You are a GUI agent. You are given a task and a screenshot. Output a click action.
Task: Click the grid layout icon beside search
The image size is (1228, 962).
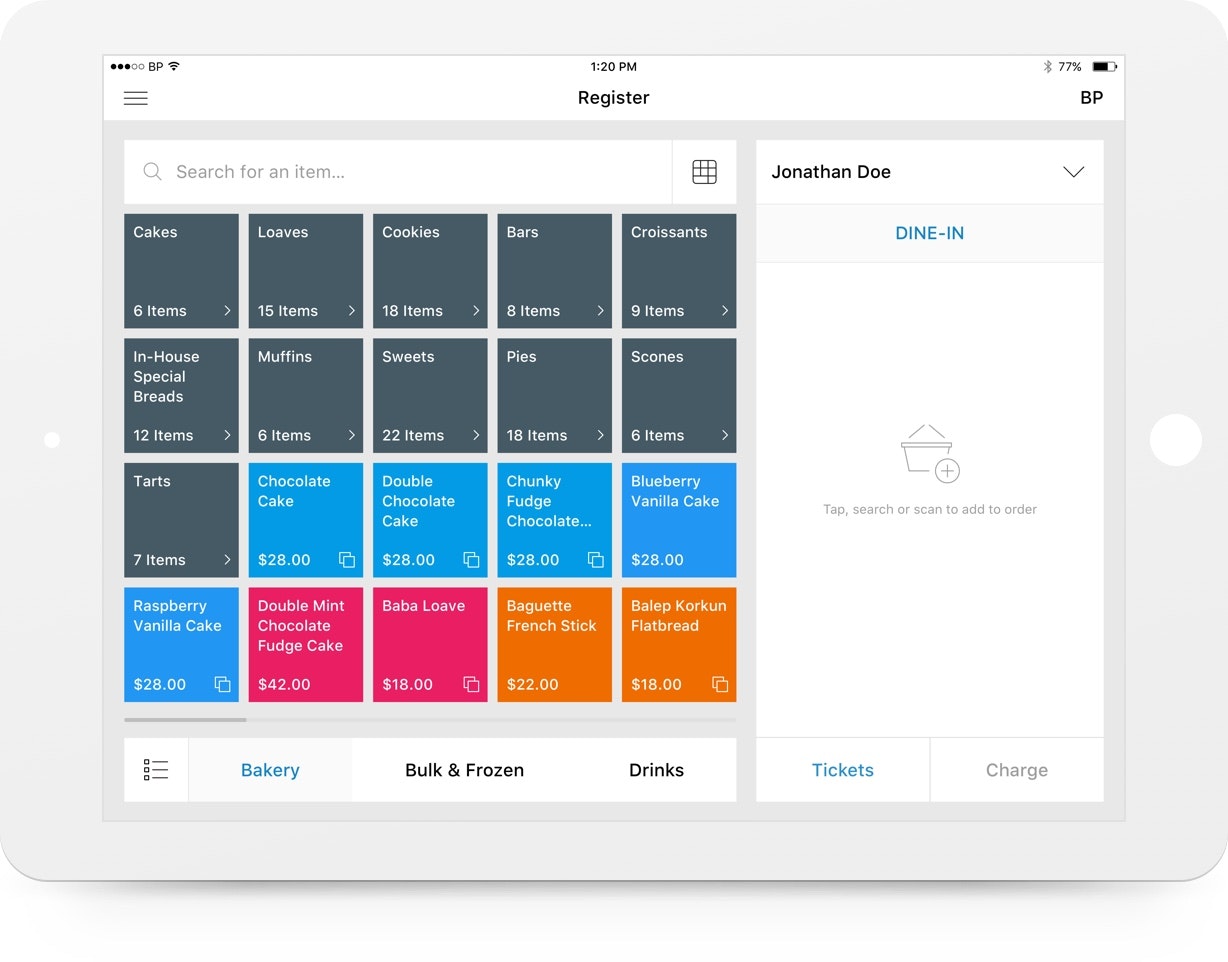(704, 172)
